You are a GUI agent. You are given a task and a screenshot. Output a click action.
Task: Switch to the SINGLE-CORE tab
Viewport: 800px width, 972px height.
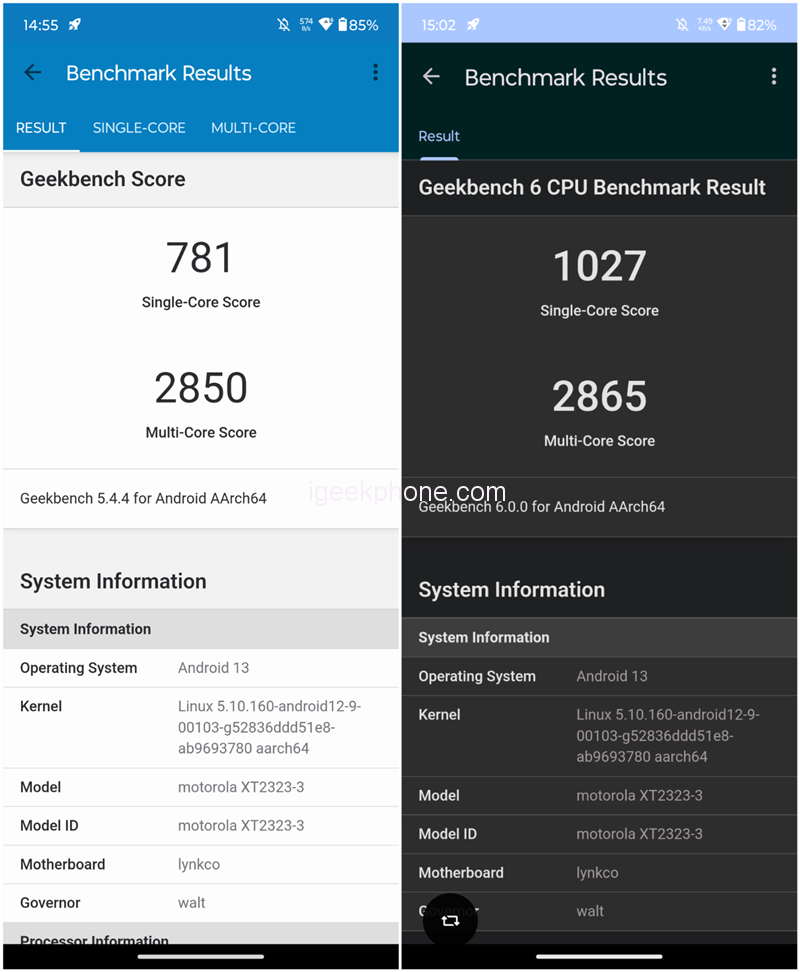coord(139,128)
